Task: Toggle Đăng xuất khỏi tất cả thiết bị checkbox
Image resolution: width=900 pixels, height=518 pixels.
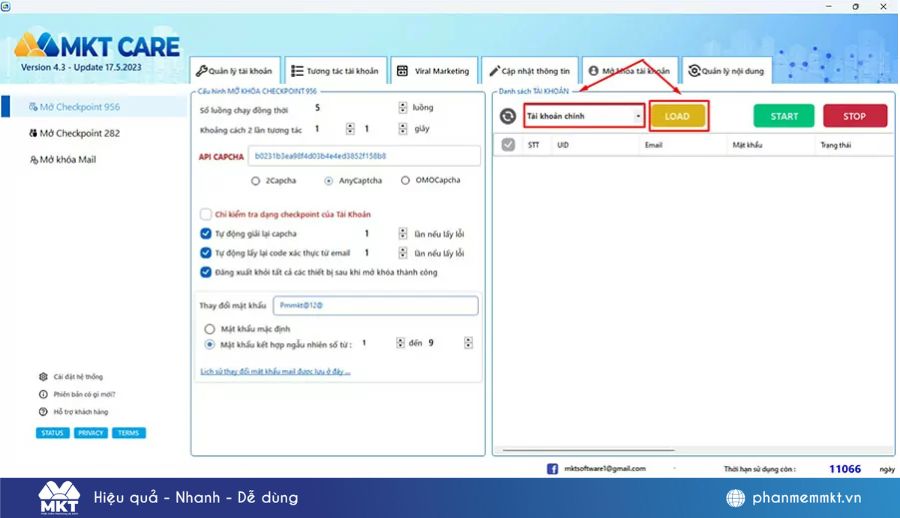Action: pos(205,272)
